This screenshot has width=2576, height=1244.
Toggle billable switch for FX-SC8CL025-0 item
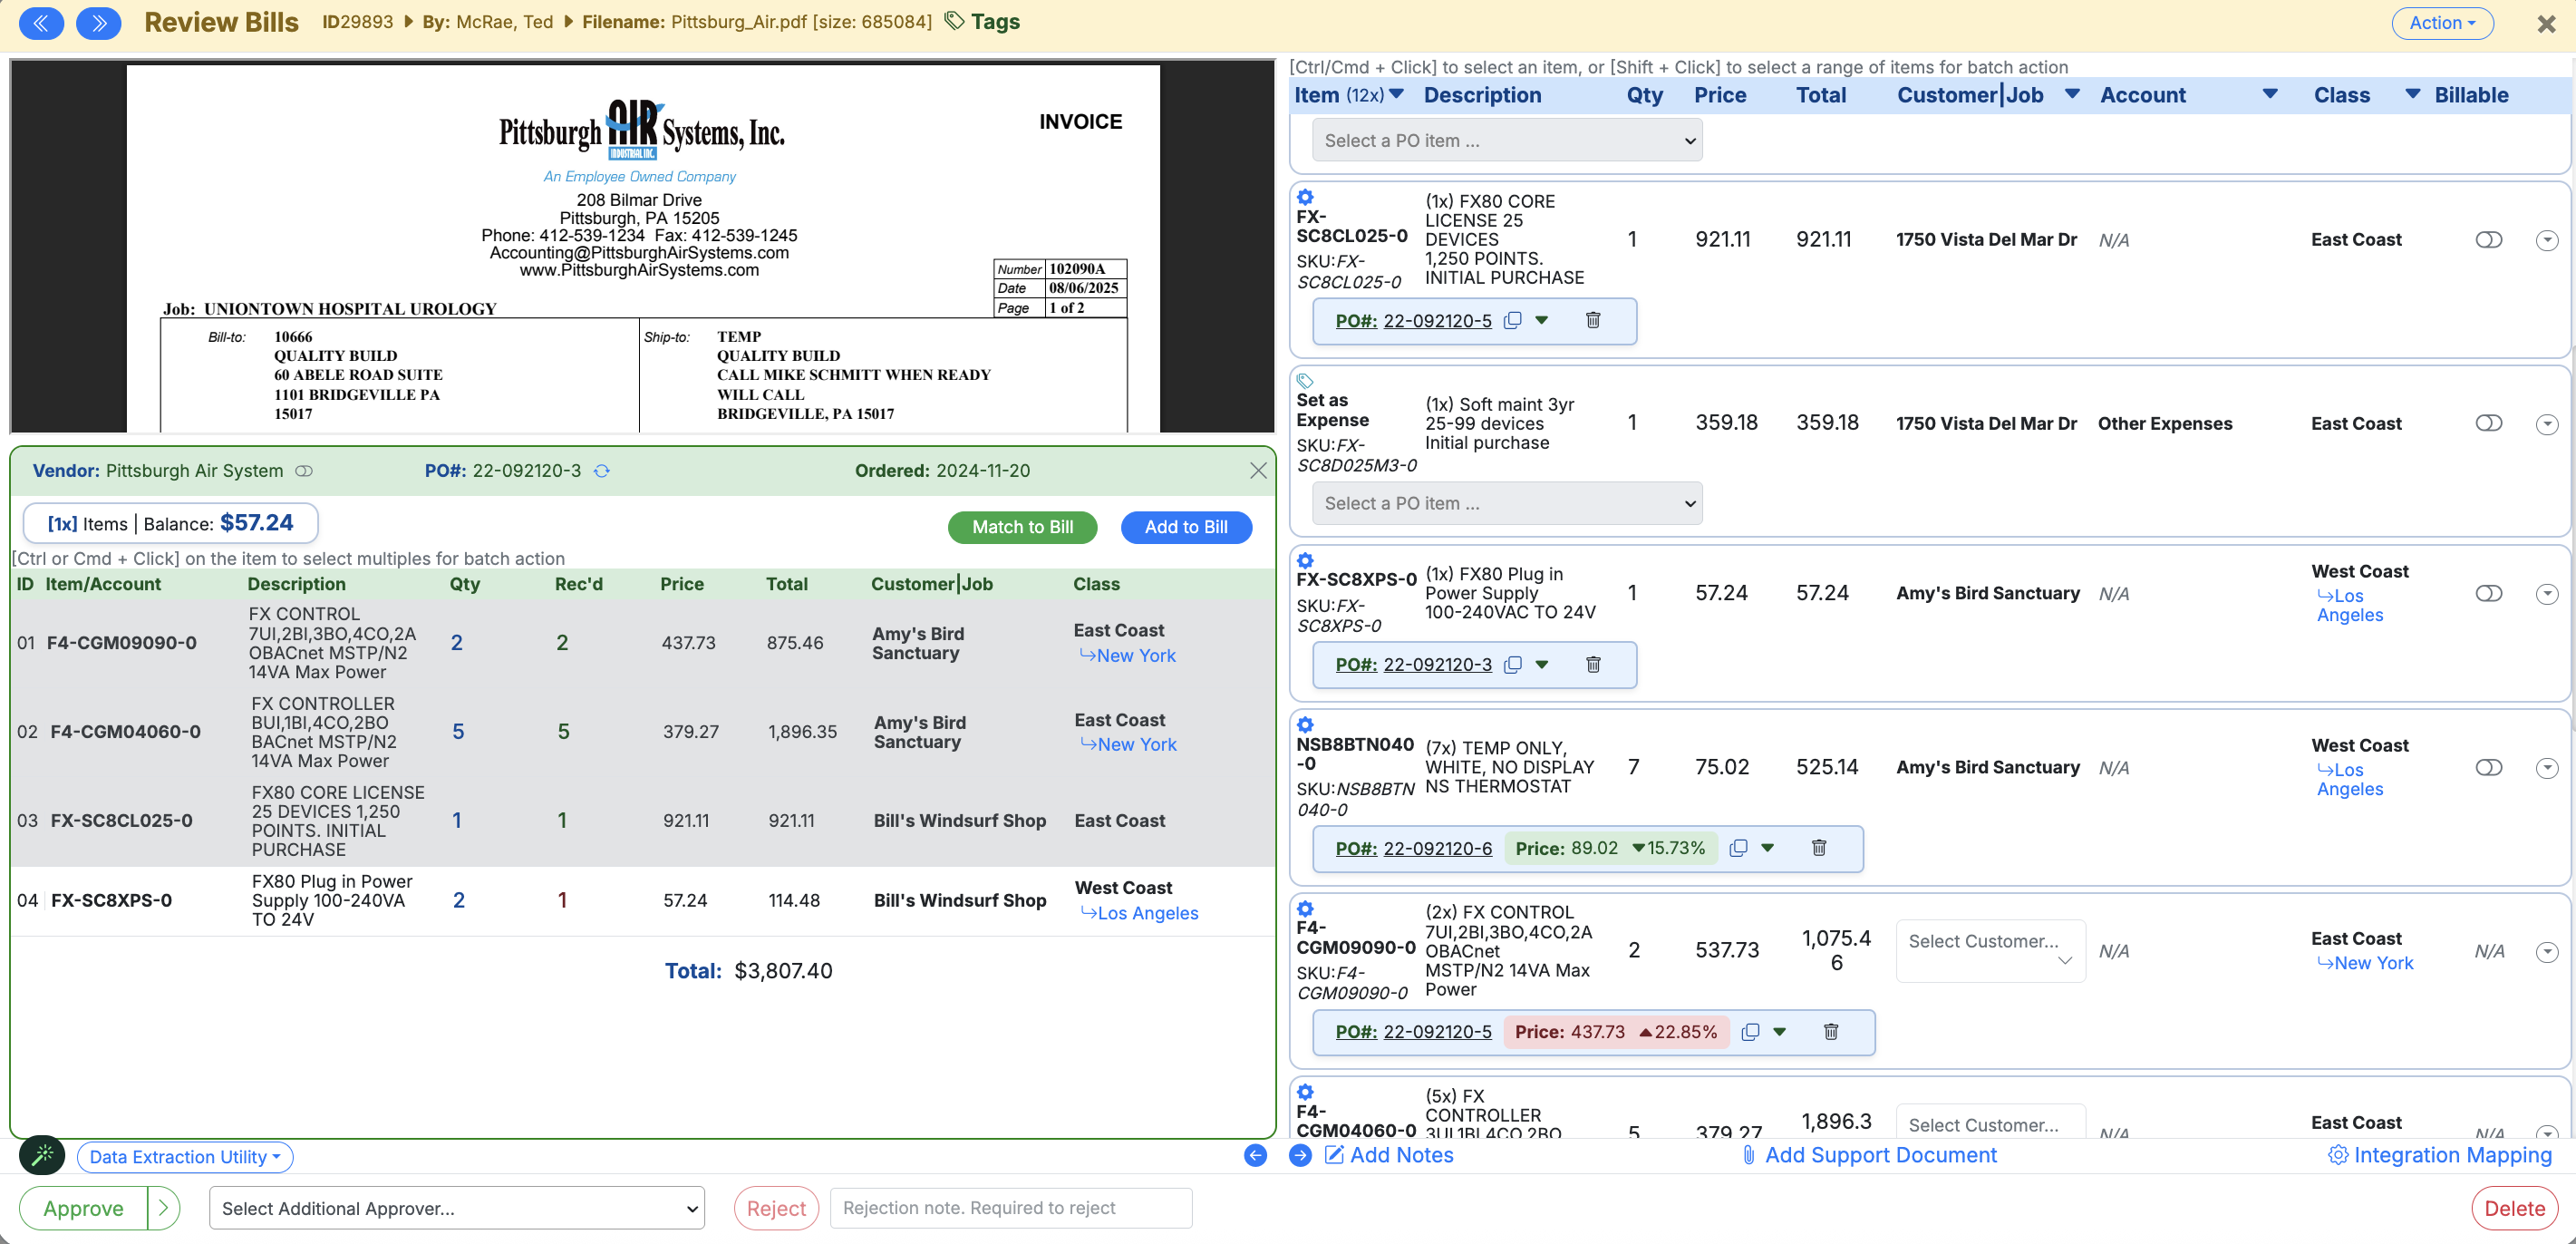click(2488, 240)
